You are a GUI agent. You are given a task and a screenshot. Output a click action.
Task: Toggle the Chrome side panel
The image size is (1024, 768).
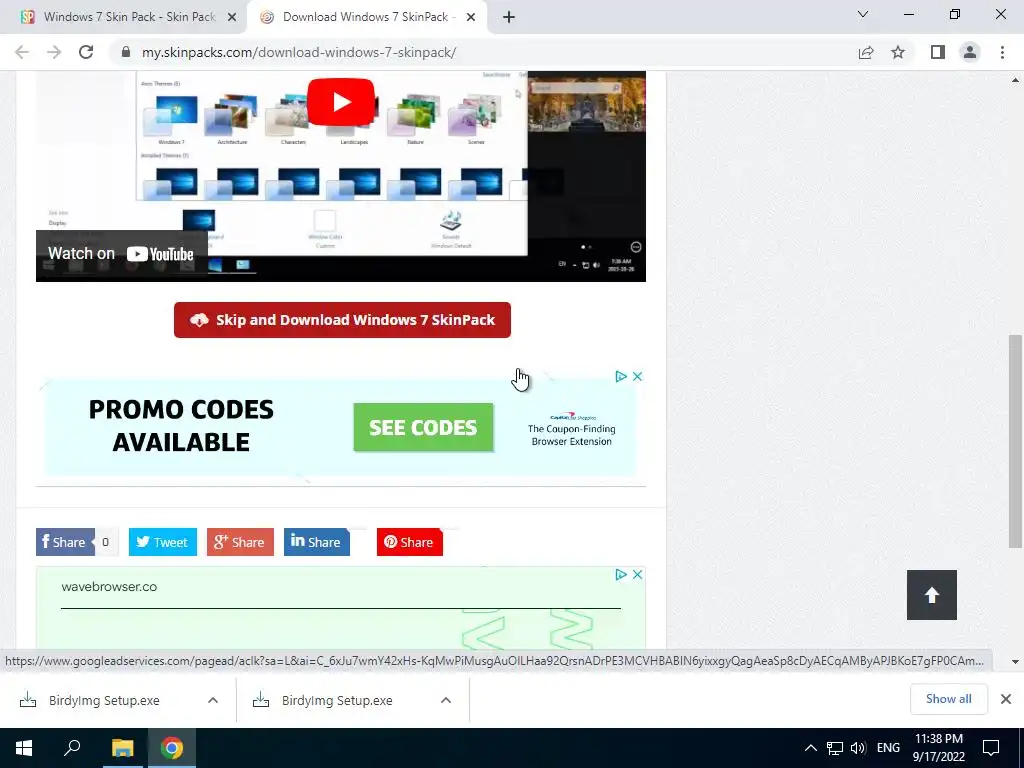click(938, 52)
